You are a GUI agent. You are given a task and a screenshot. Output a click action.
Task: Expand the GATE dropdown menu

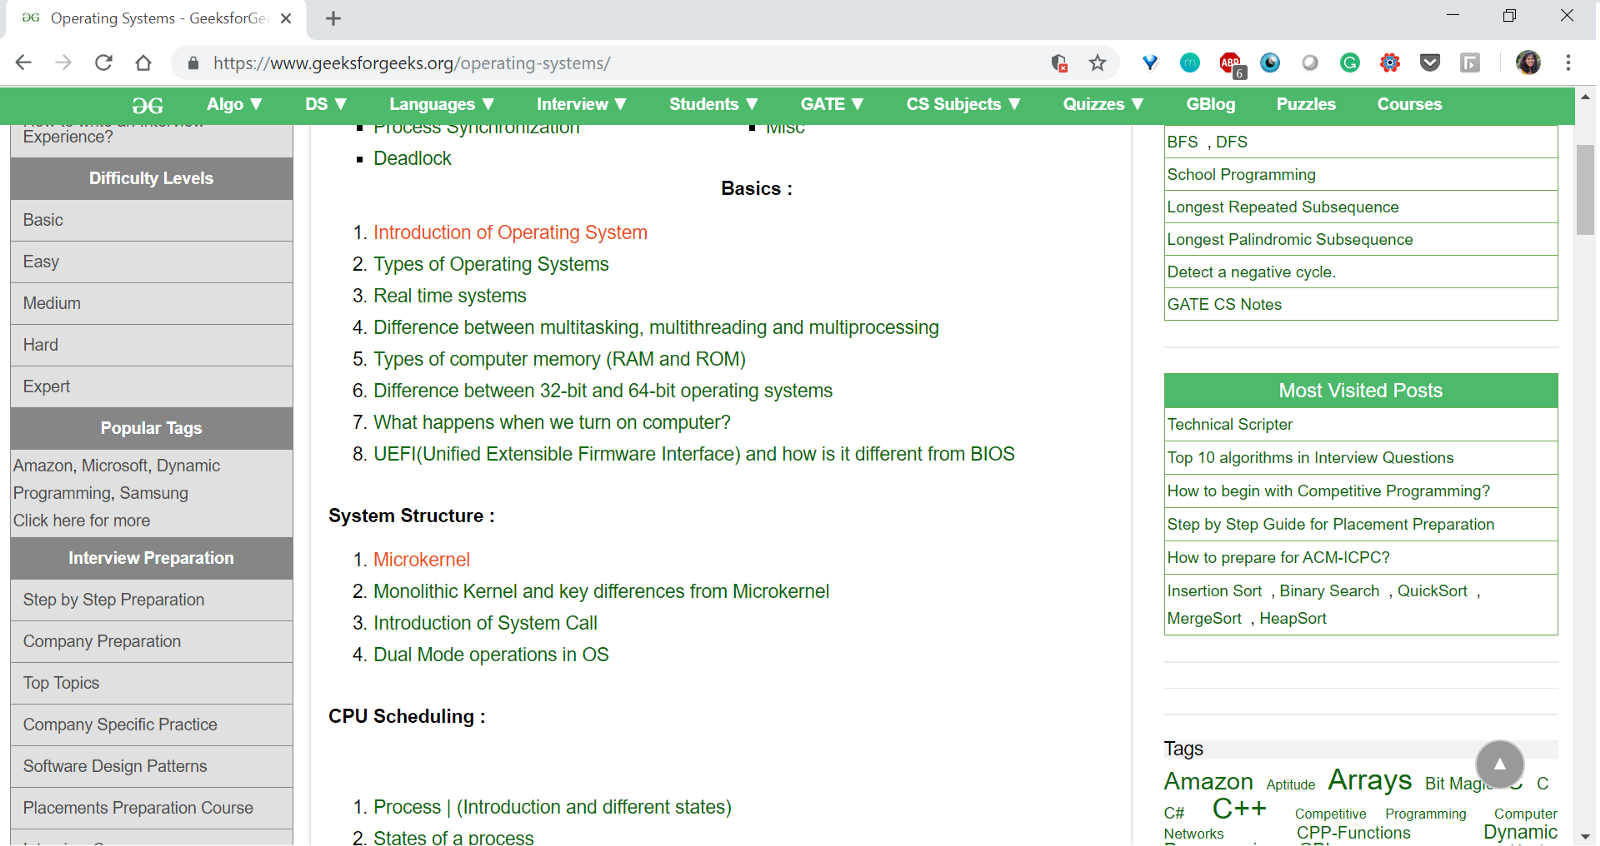click(832, 104)
